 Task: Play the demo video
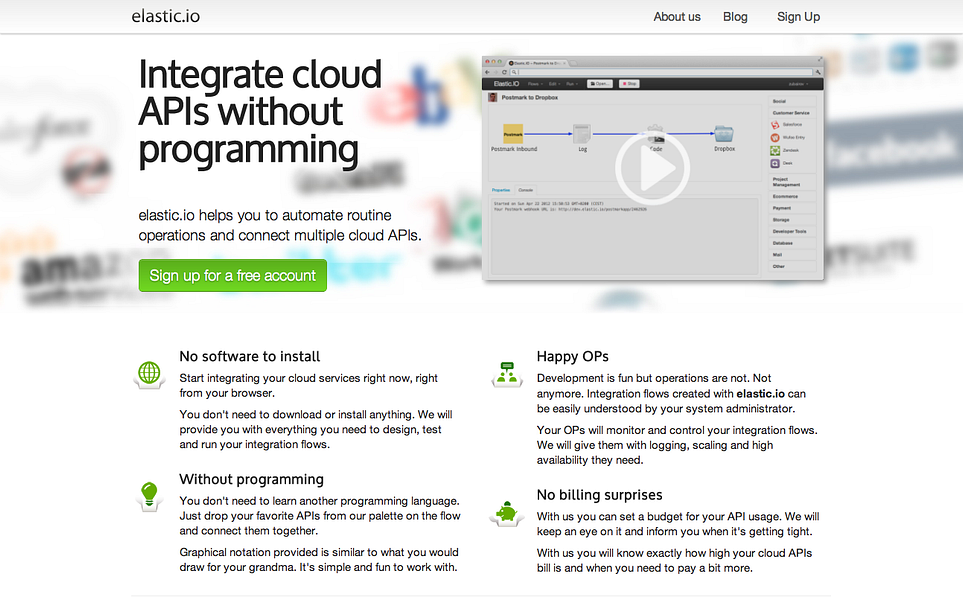point(652,168)
